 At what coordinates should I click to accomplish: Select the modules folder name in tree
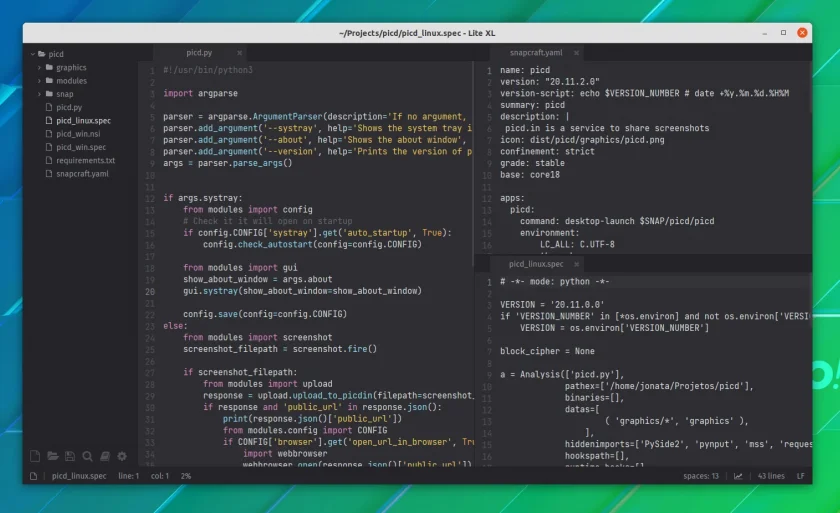pyautogui.click(x=72, y=81)
